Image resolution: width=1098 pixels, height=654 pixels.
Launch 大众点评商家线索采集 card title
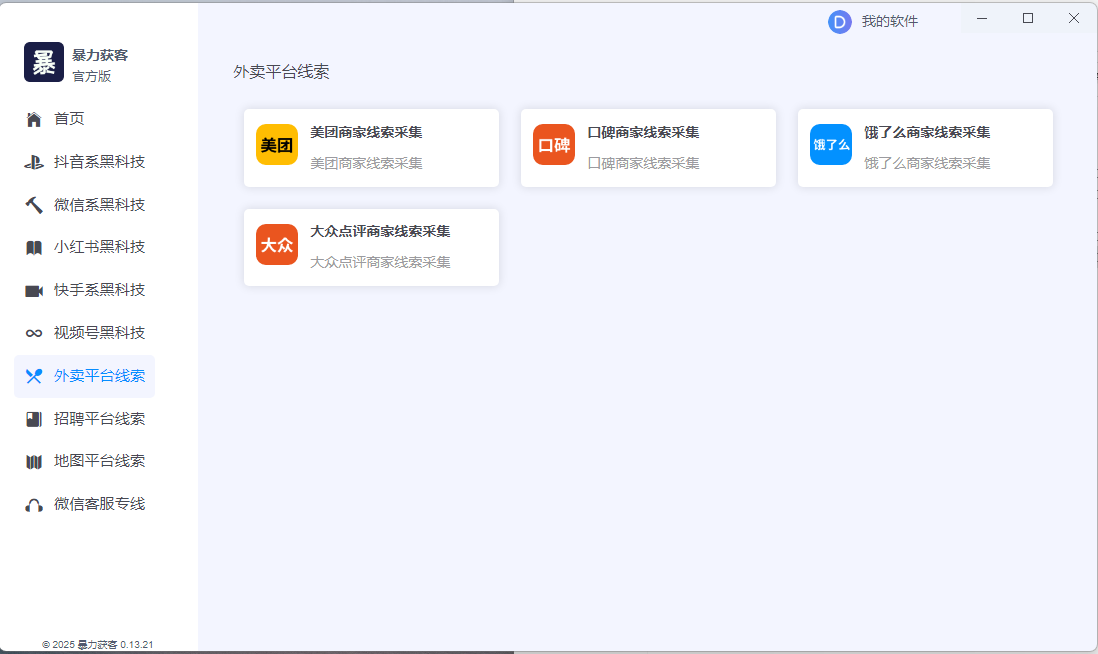[x=380, y=231]
